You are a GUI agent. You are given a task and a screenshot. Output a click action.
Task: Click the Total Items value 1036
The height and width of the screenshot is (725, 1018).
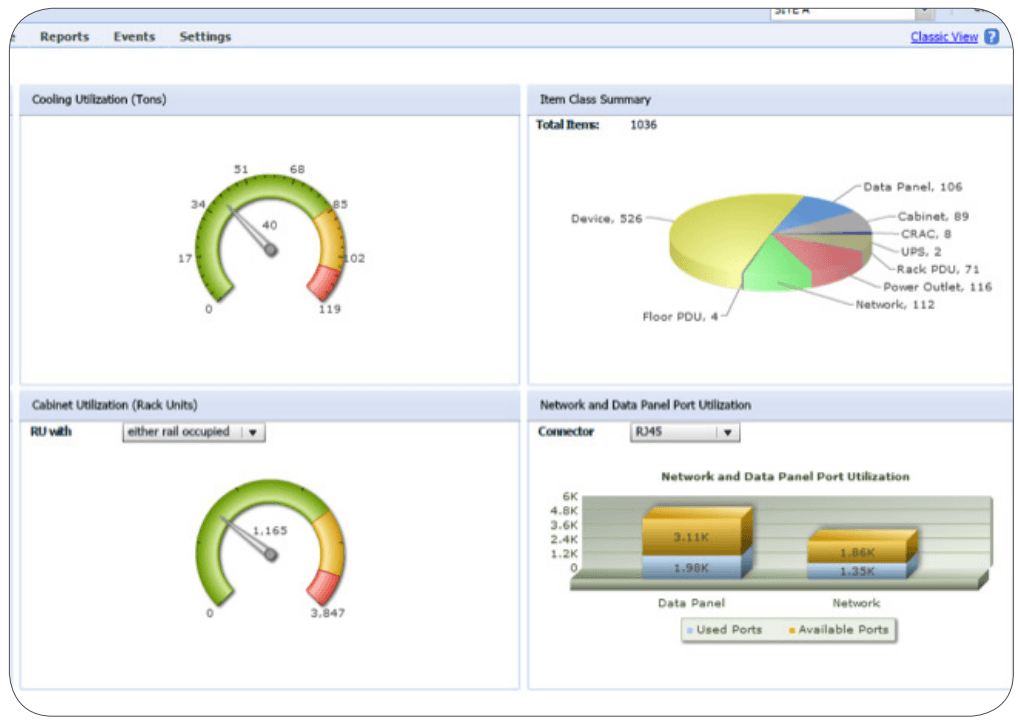[643, 125]
